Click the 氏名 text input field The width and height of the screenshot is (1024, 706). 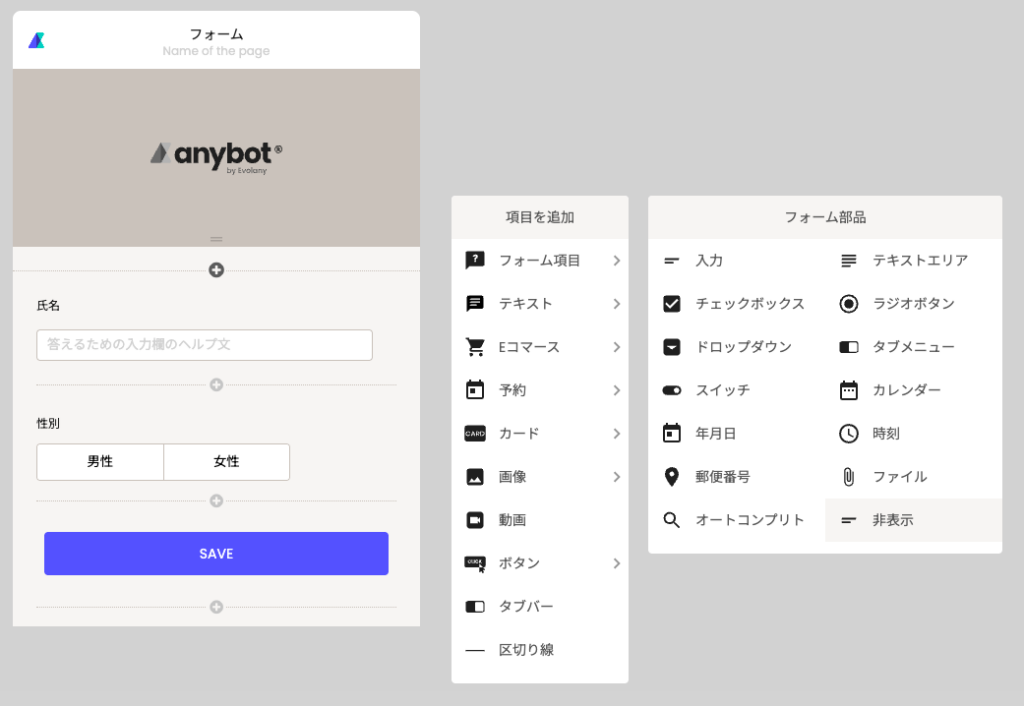(x=205, y=345)
